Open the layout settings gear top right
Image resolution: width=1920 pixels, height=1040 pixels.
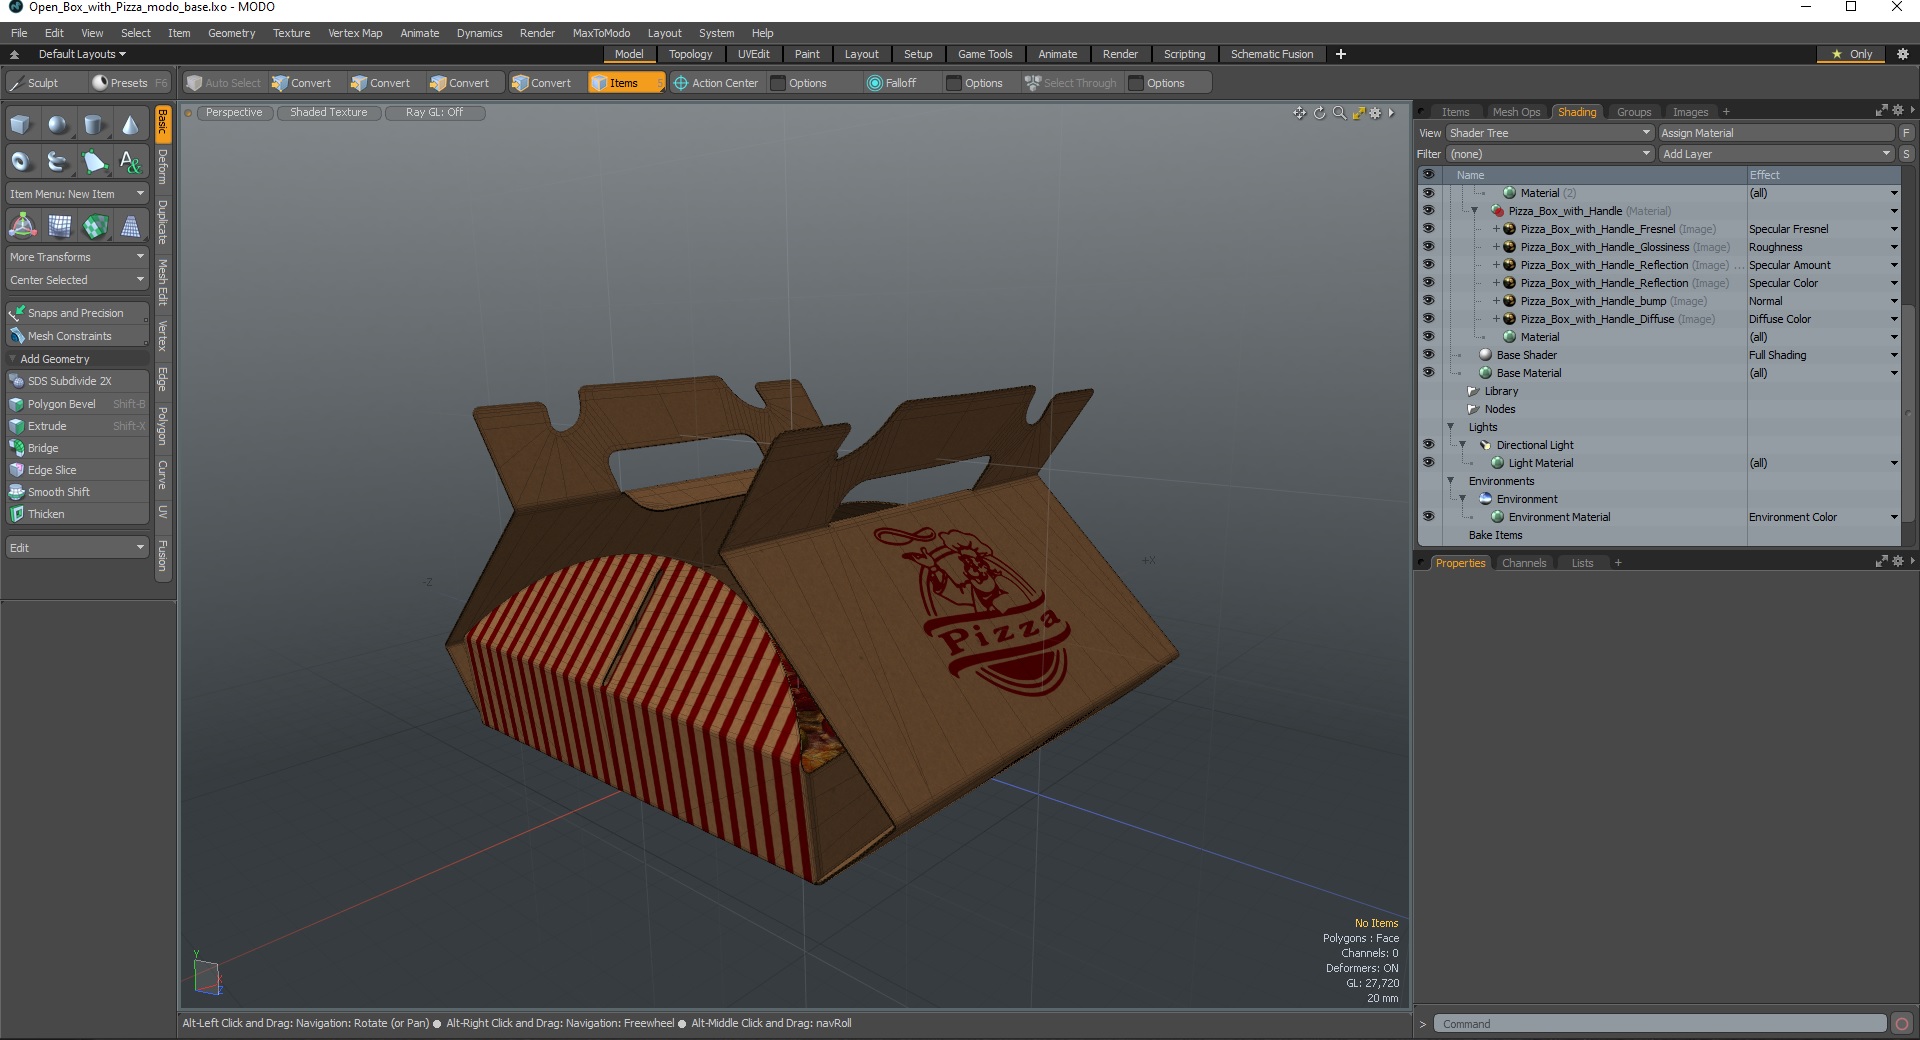1903,54
